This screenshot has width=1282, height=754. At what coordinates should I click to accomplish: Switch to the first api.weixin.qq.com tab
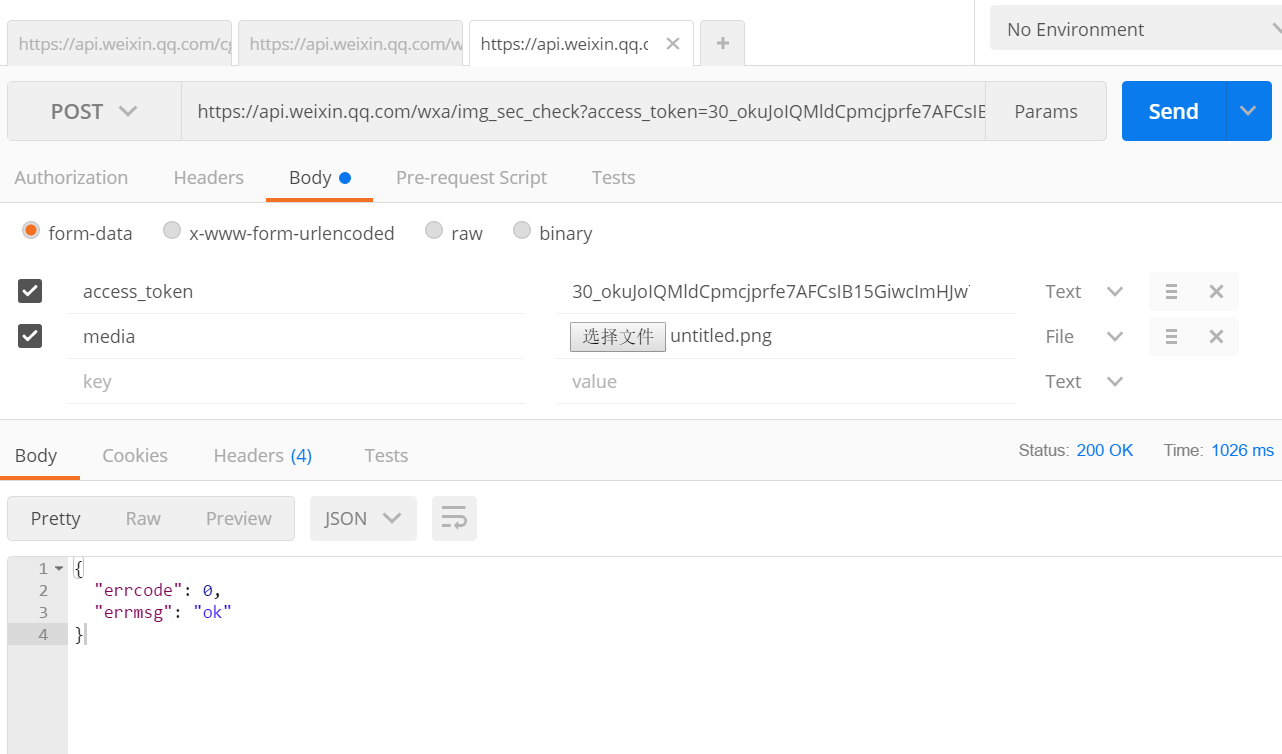pyautogui.click(x=120, y=43)
